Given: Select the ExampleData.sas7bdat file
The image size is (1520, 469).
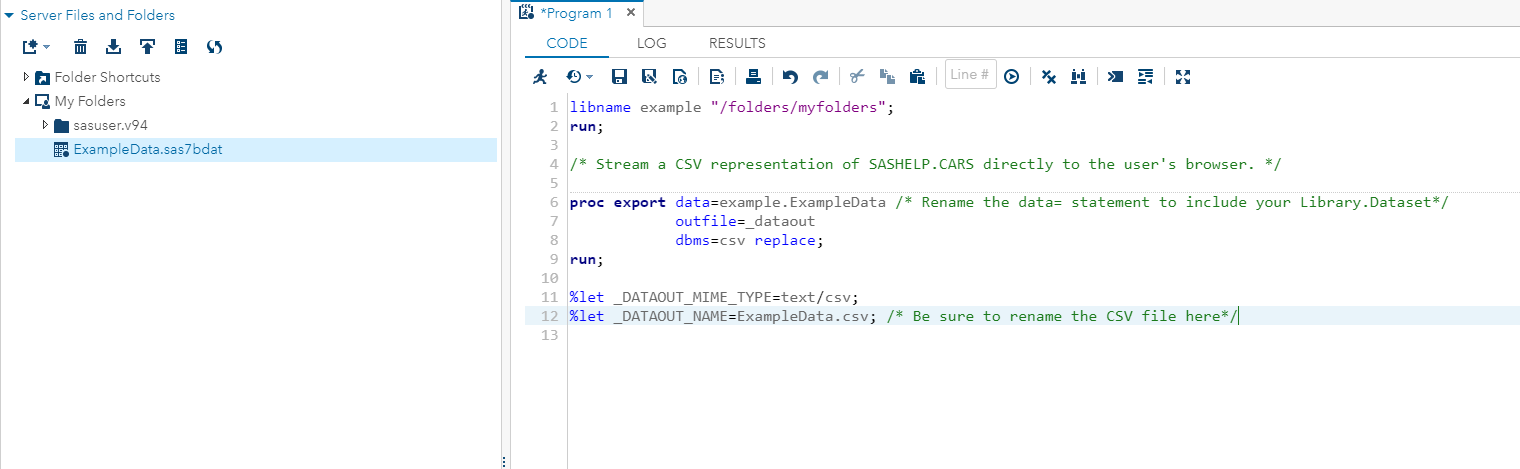Looking at the screenshot, I should tap(145, 150).
